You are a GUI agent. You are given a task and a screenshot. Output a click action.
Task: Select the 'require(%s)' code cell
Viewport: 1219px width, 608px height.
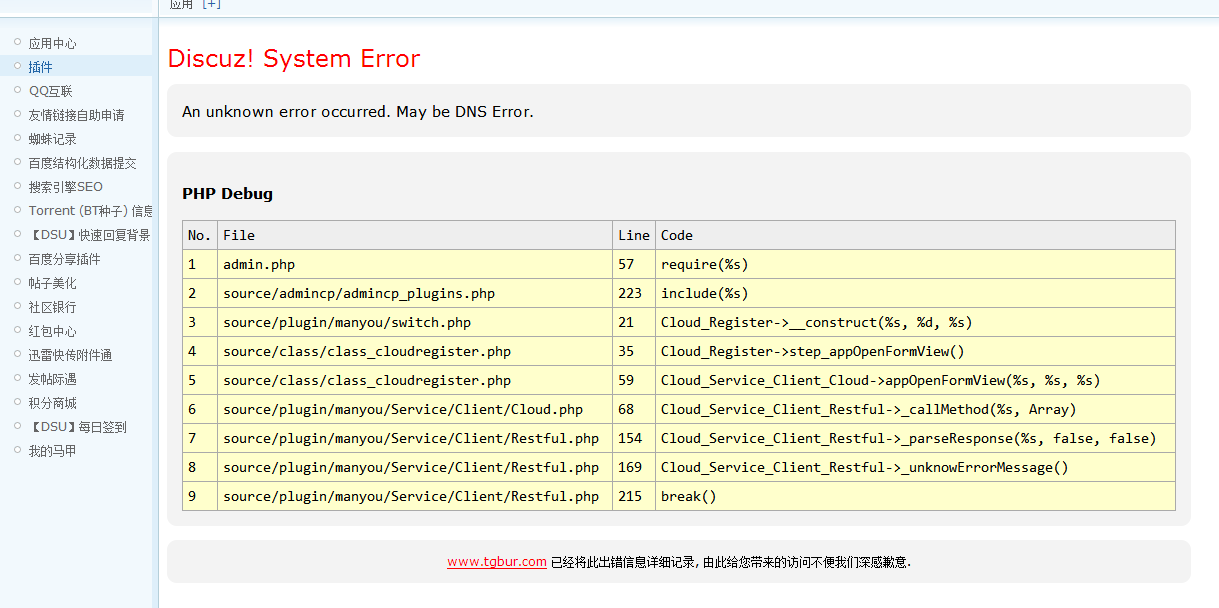[x=915, y=264]
